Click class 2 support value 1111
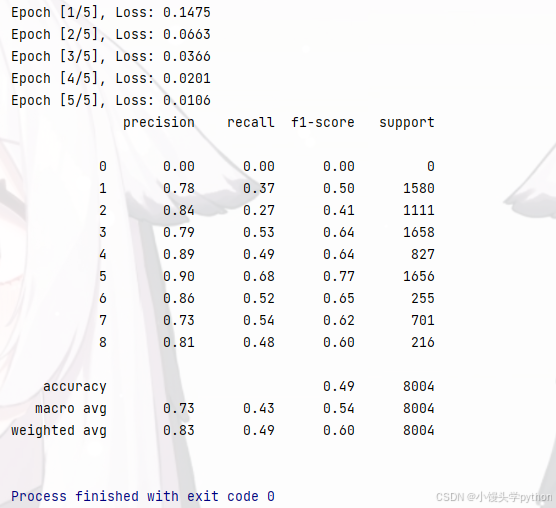 [419, 211]
